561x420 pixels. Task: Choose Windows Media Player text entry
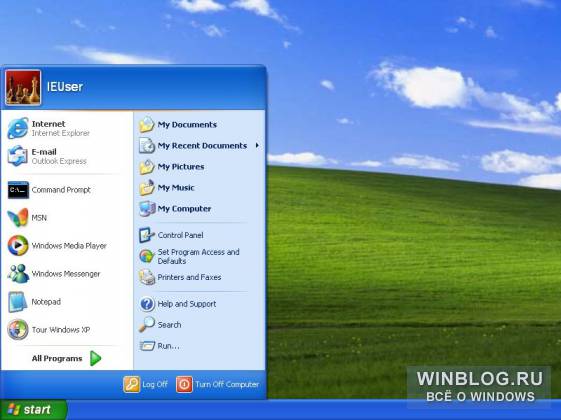(x=69, y=246)
